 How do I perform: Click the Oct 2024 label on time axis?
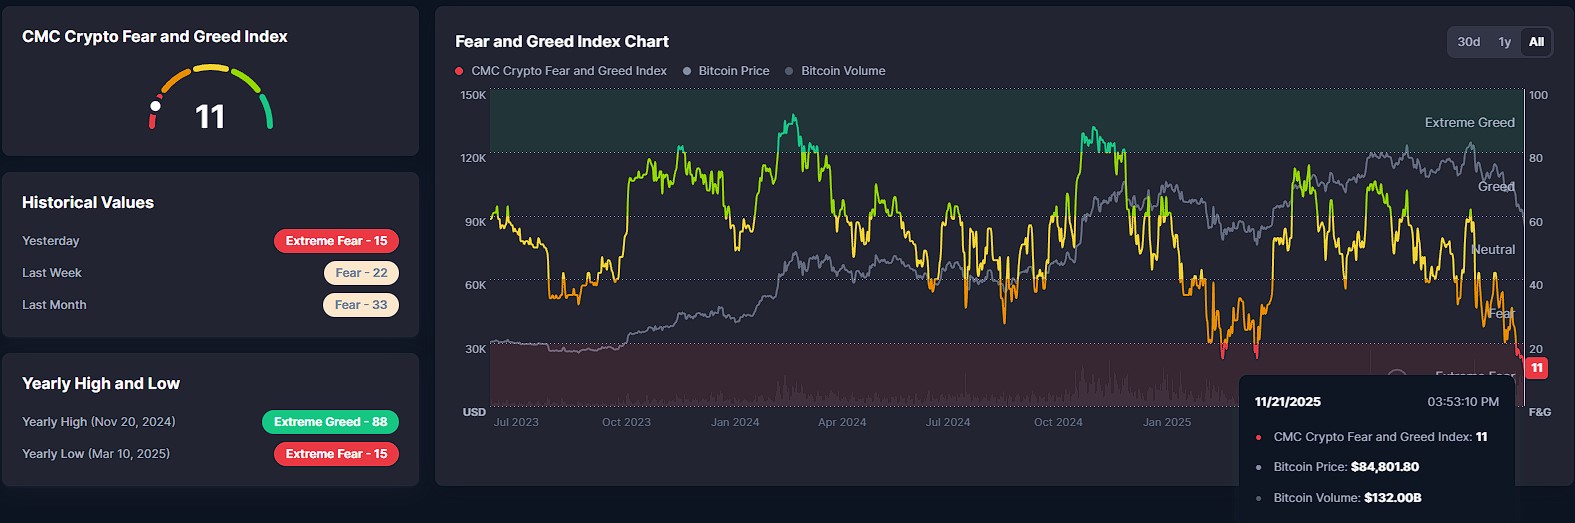pos(1058,422)
